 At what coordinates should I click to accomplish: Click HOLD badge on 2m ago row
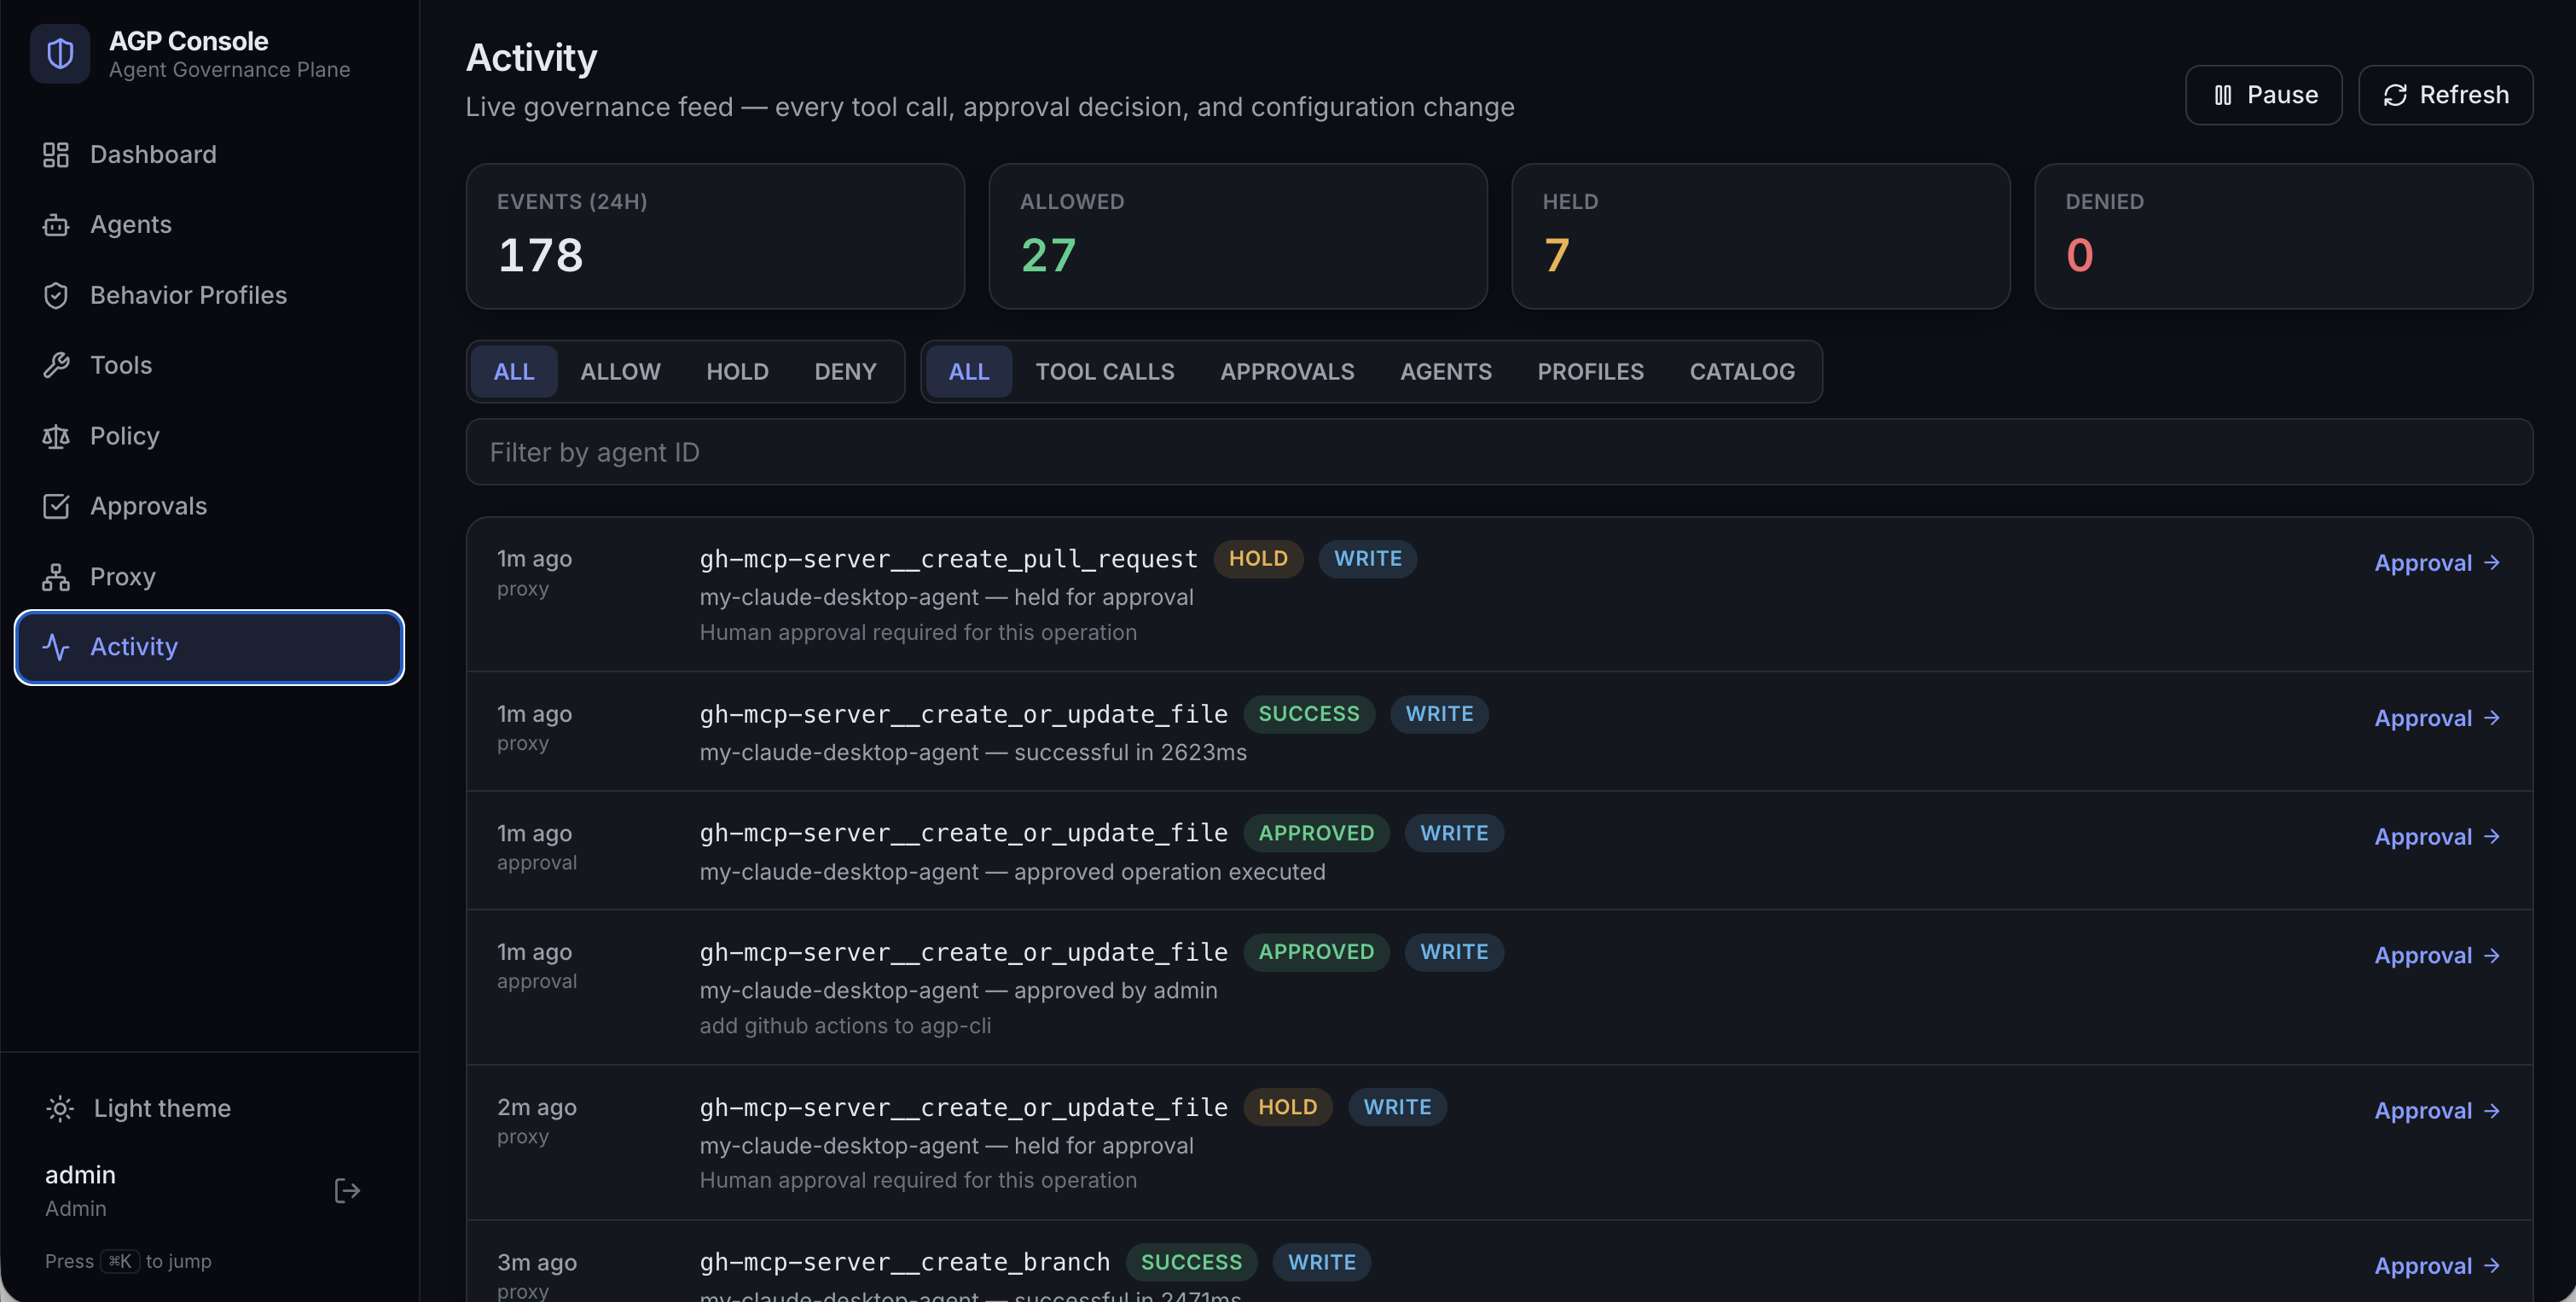tap(1288, 1107)
